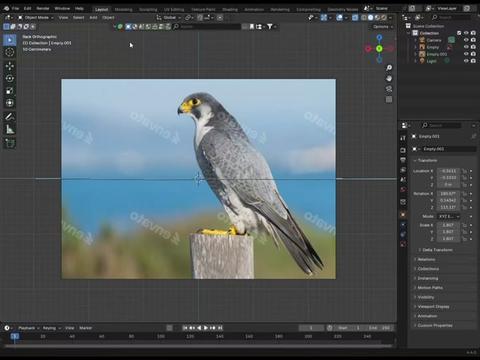This screenshot has height=360, width=480.
Task: Select the Annotate tool
Action: [x=10, y=117]
